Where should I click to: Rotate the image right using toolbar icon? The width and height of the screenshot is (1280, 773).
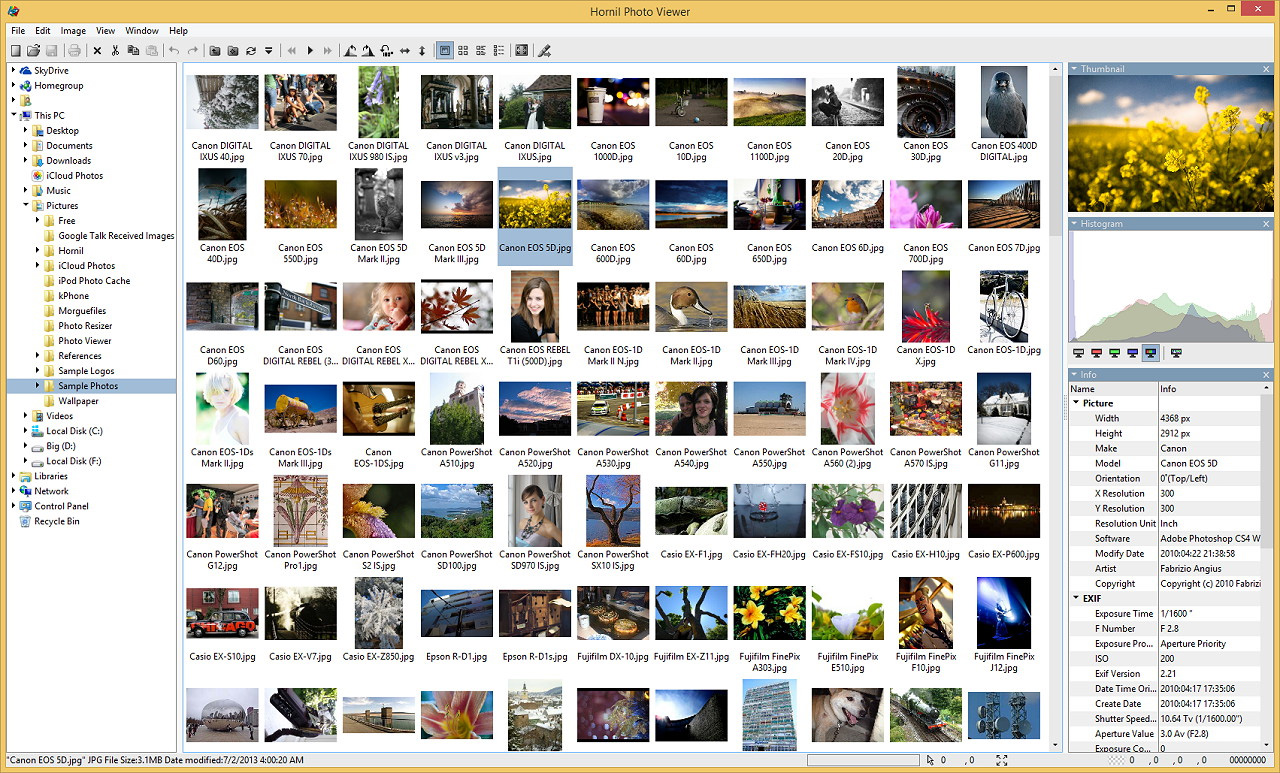click(368, 50)
